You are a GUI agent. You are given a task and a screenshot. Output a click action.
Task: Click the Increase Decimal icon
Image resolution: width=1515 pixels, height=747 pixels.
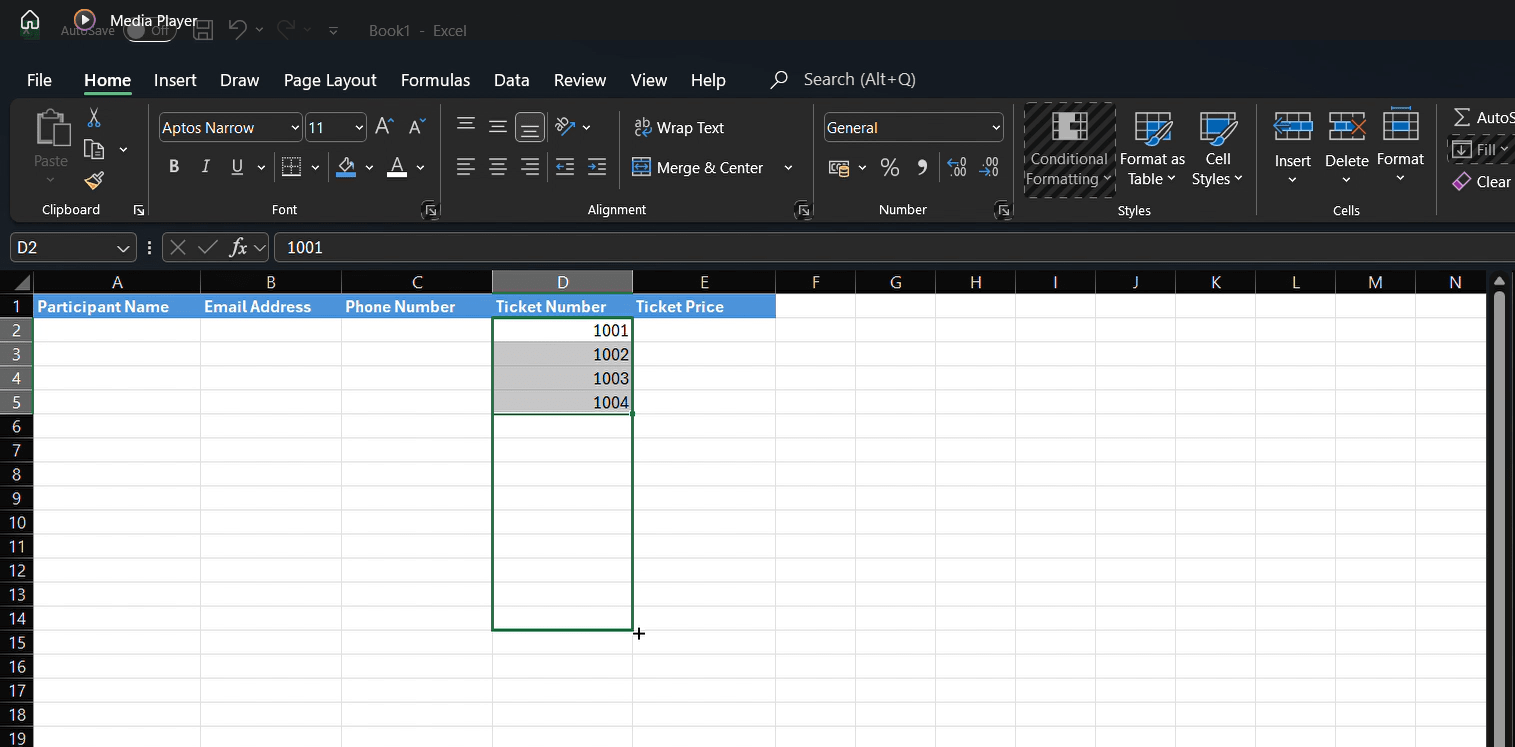956,168
